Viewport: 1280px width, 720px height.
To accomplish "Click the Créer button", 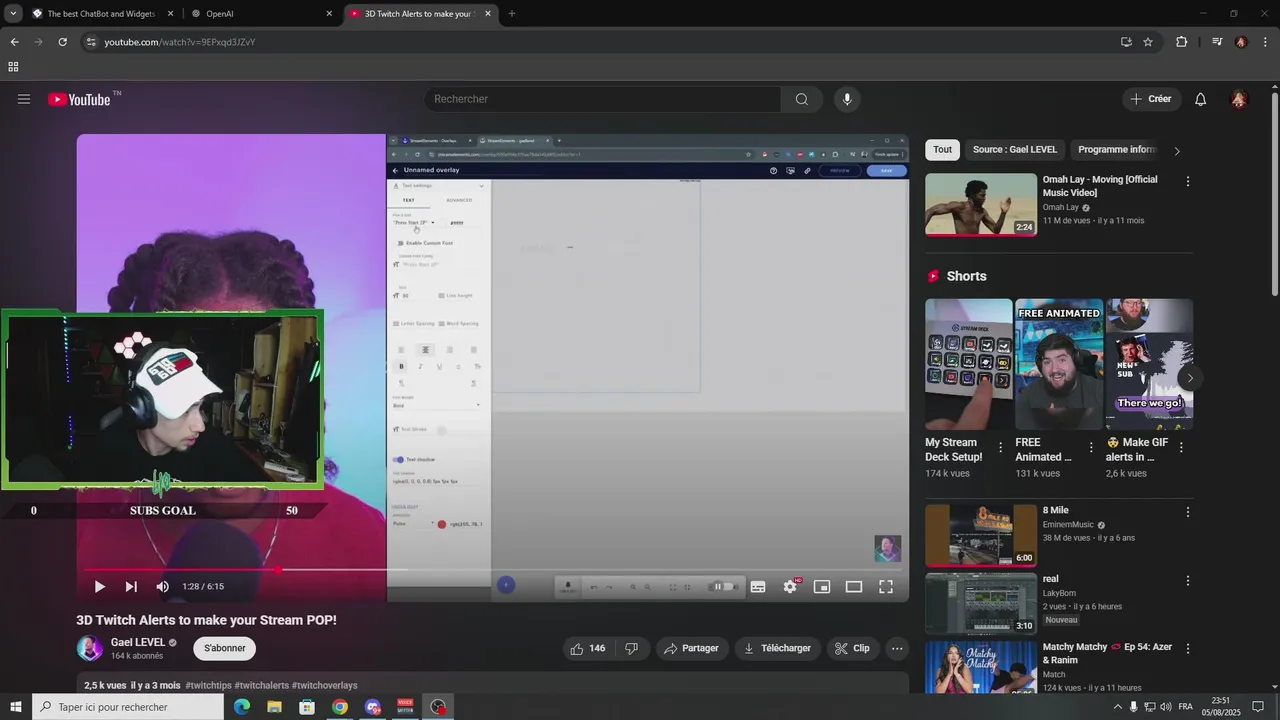I will (x=1151, y=99).
